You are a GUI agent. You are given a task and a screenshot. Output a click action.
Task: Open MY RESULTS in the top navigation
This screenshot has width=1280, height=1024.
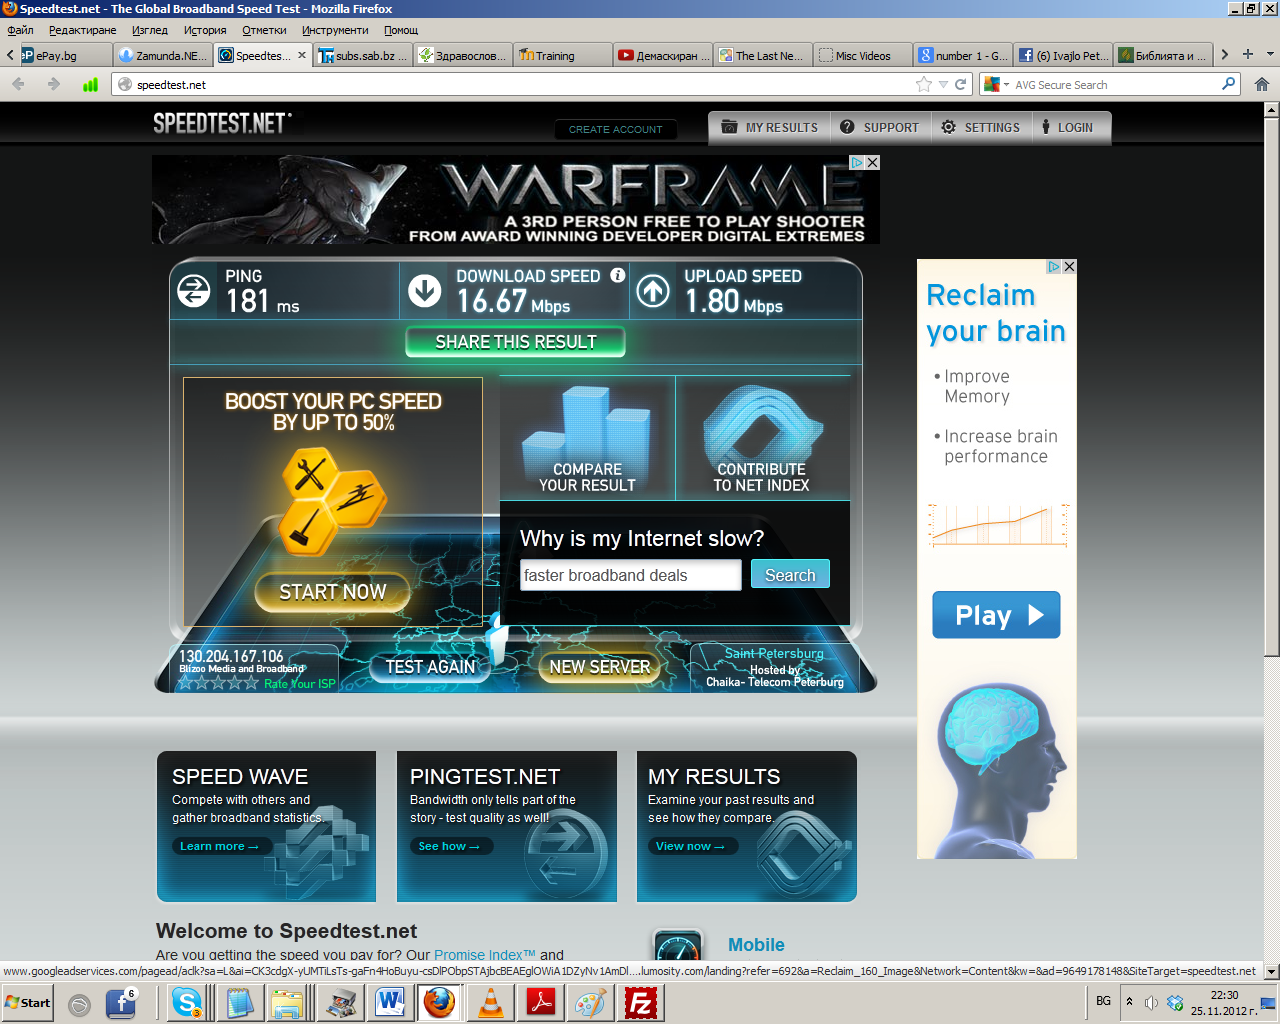(770, 128)
